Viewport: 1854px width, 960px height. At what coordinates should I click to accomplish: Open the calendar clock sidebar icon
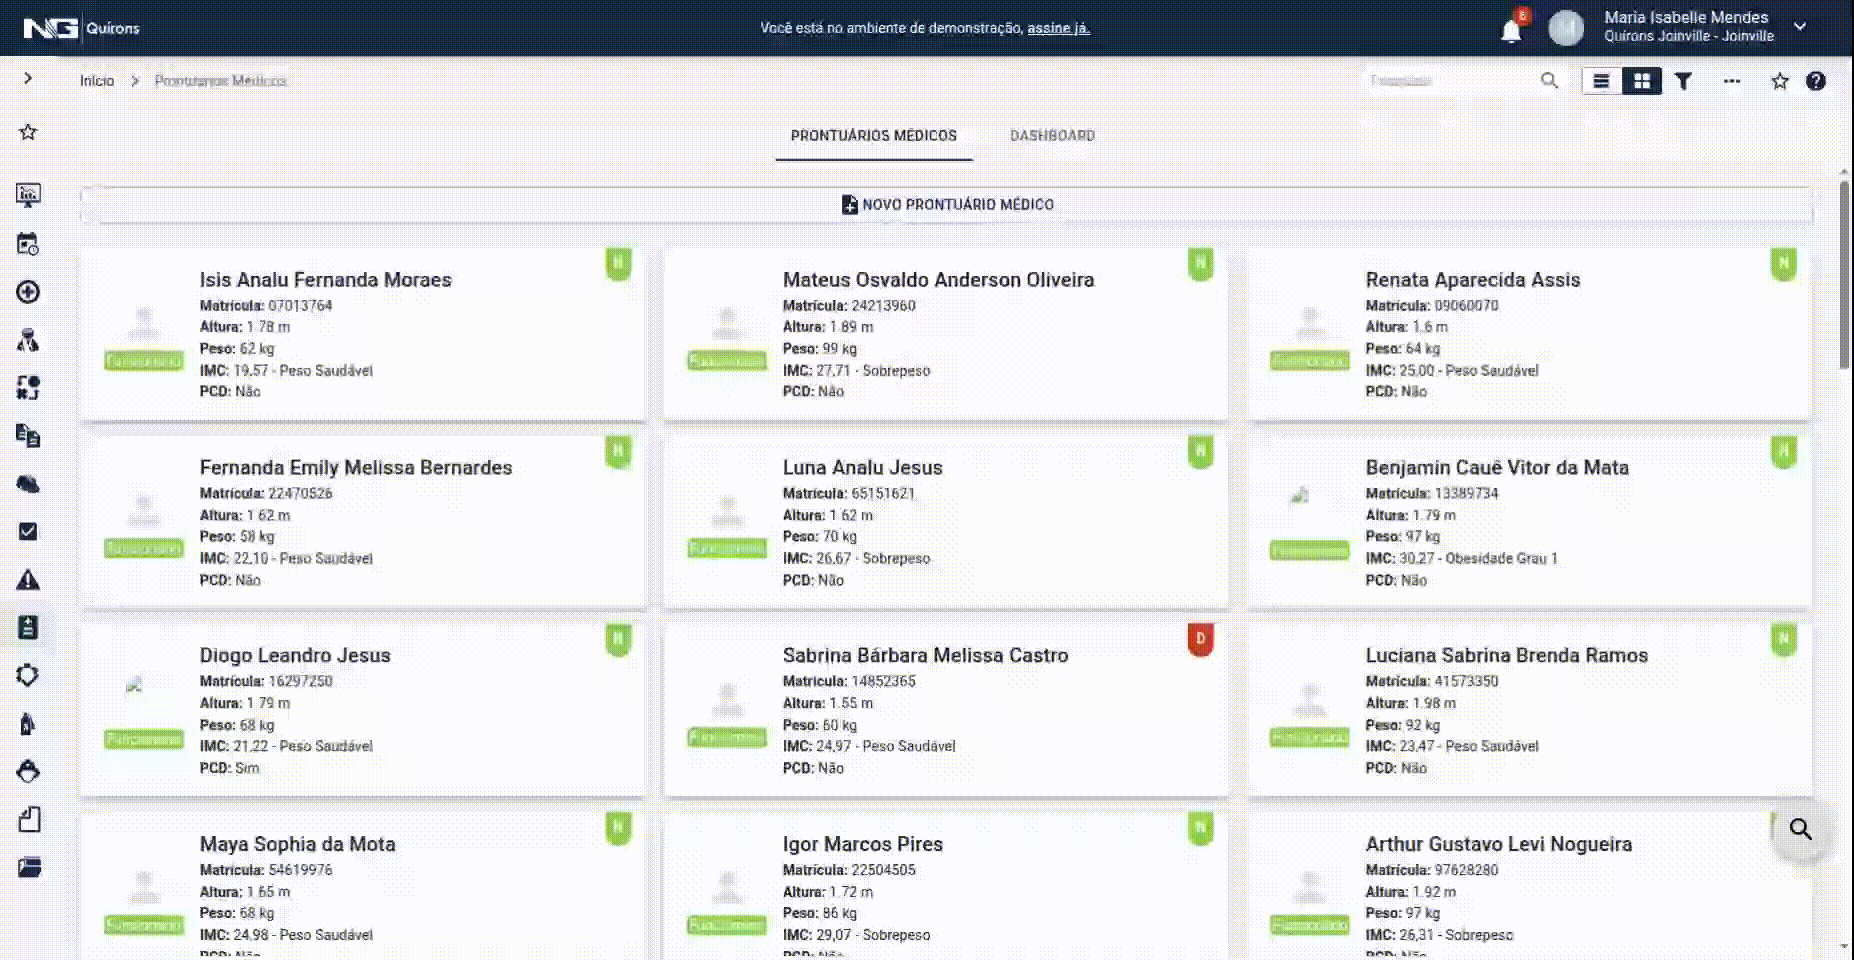[x=28, y=244]
